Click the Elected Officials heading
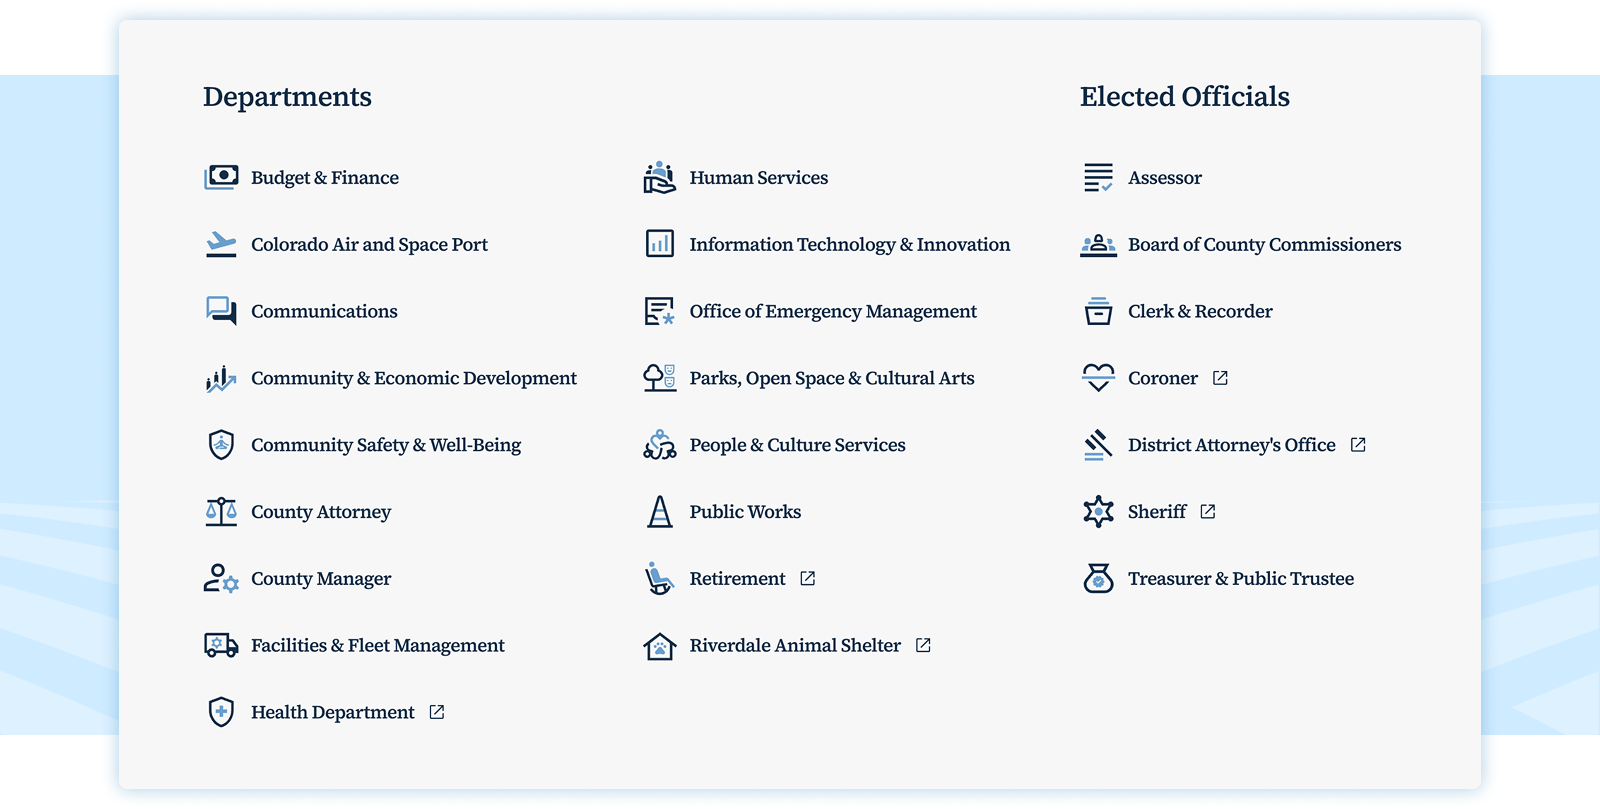This screenshot has width=1600, height=809. [x=1185, y=97]
